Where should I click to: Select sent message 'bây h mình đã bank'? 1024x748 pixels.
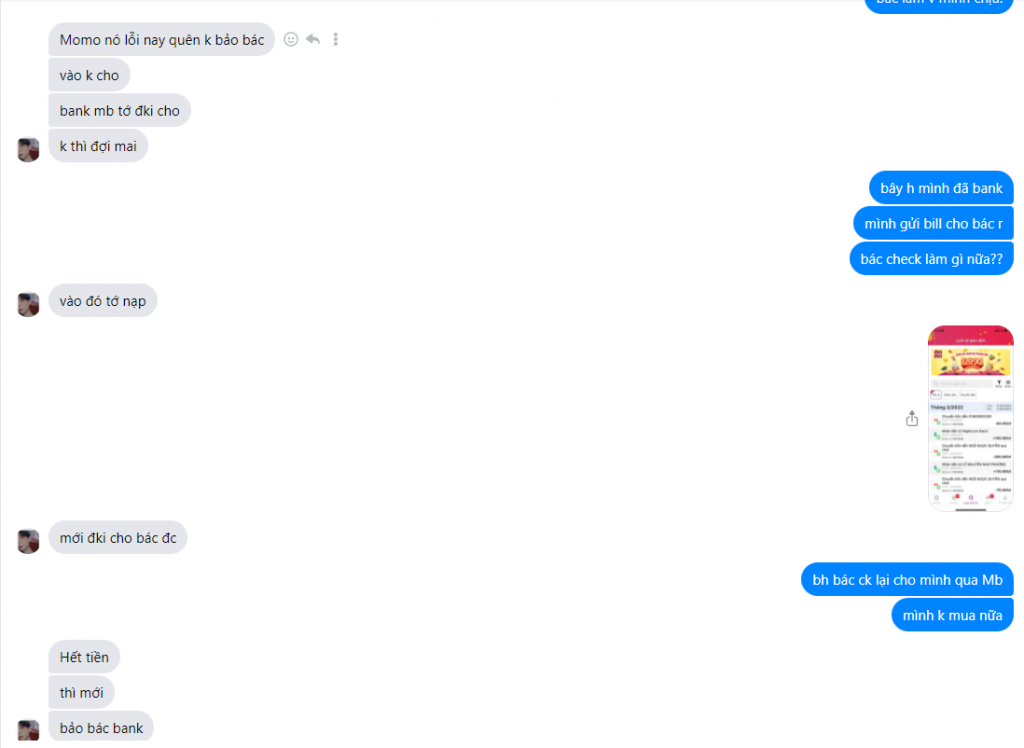pos(941,188)
